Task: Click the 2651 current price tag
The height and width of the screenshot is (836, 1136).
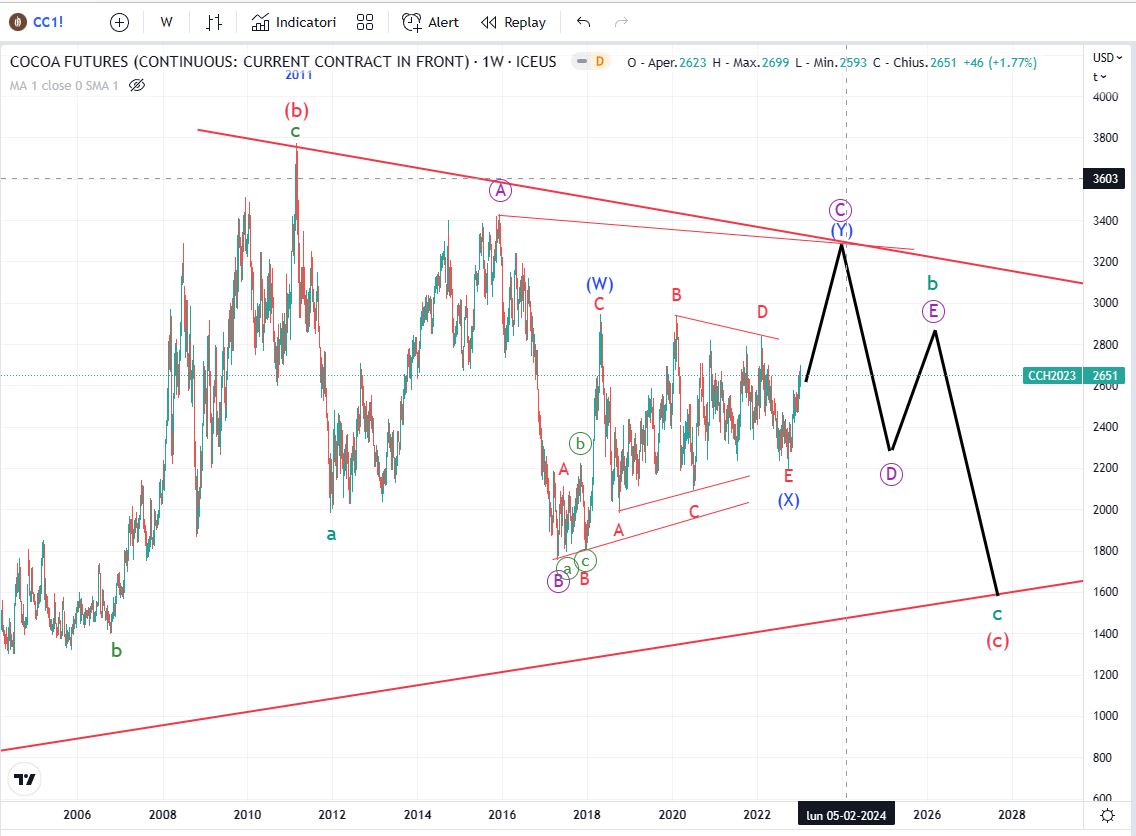Action: coord(1105,375)
